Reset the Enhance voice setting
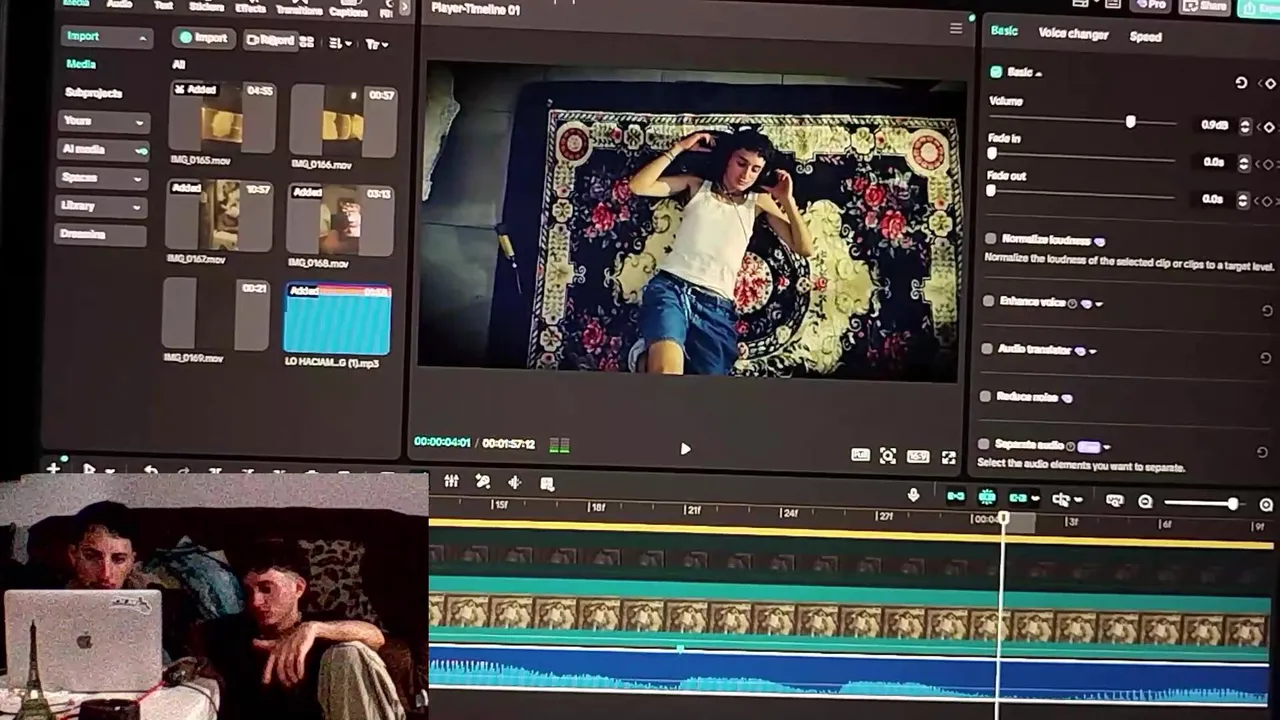 coord(1267,311)
